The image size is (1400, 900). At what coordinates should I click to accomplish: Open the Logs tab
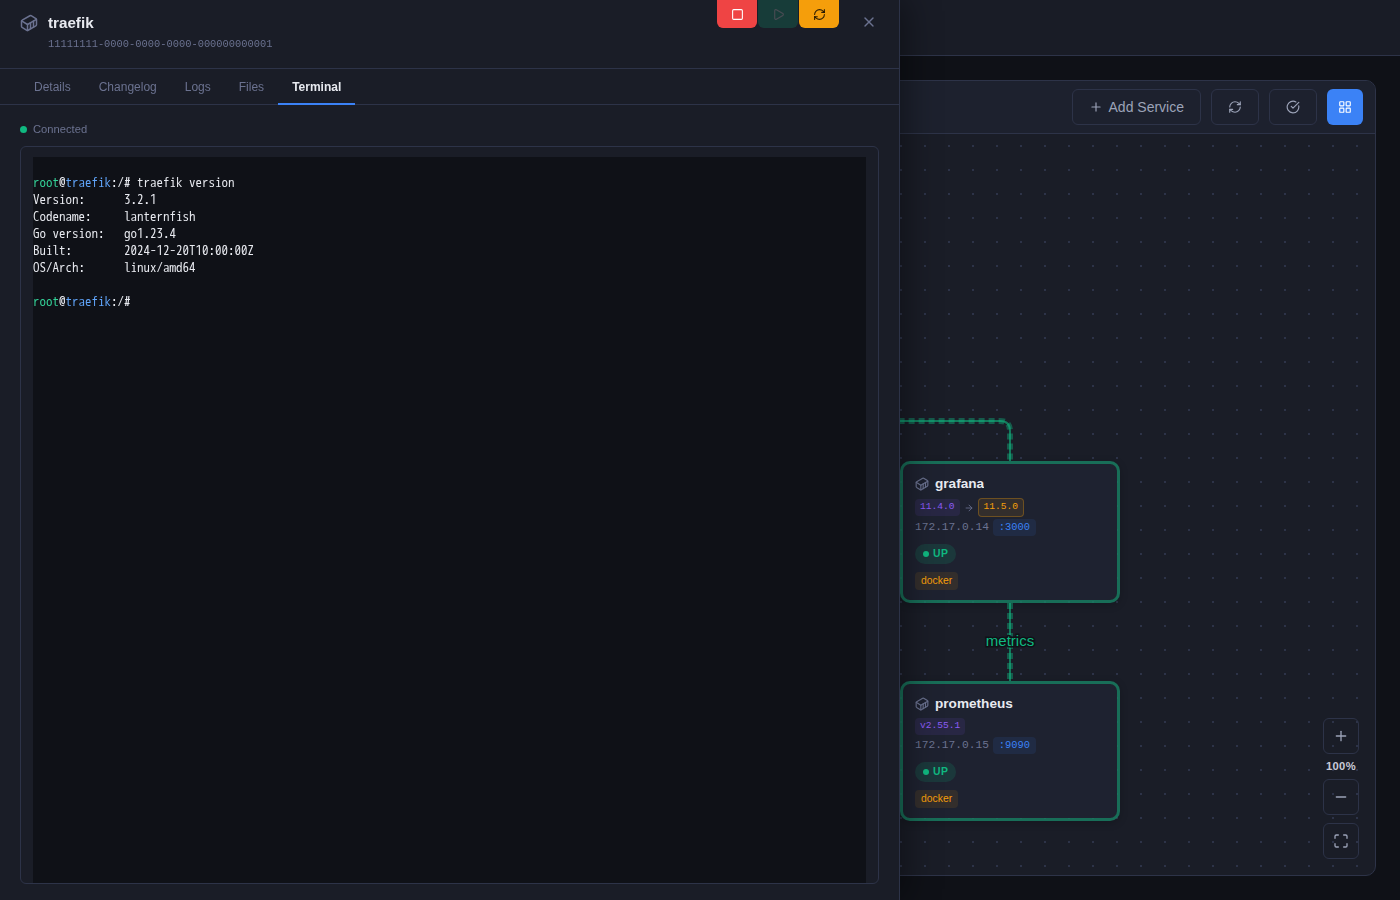pyautogui.click(x=198, y=87)
